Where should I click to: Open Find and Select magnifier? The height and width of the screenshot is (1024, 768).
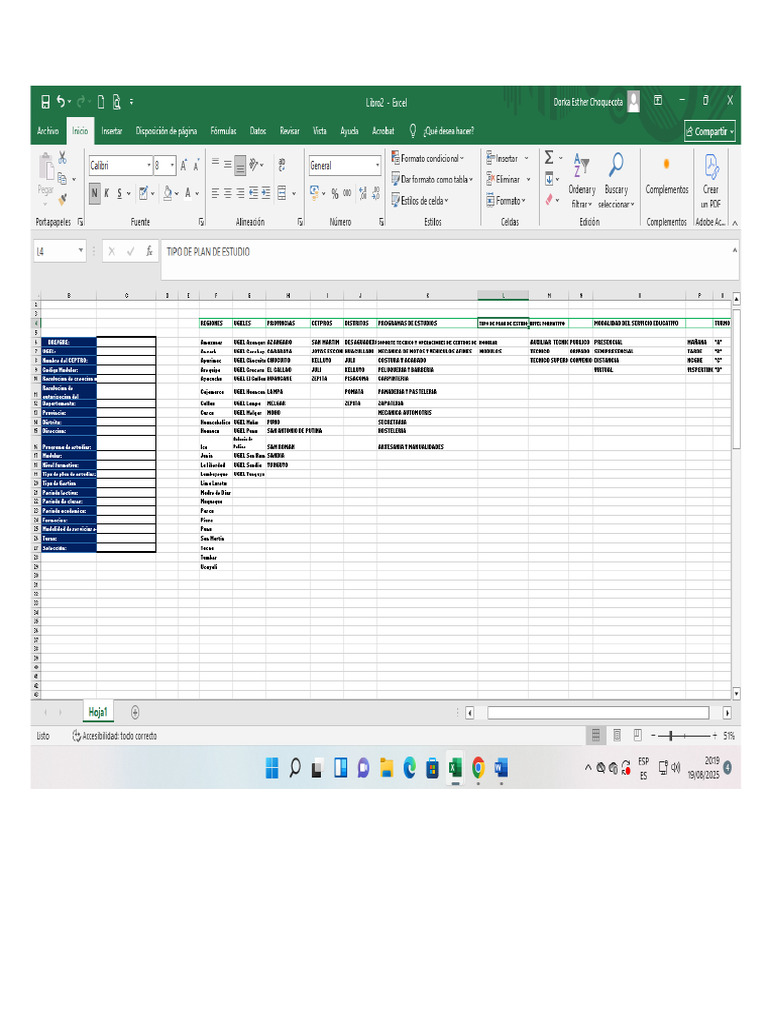(x=615, y=180)
